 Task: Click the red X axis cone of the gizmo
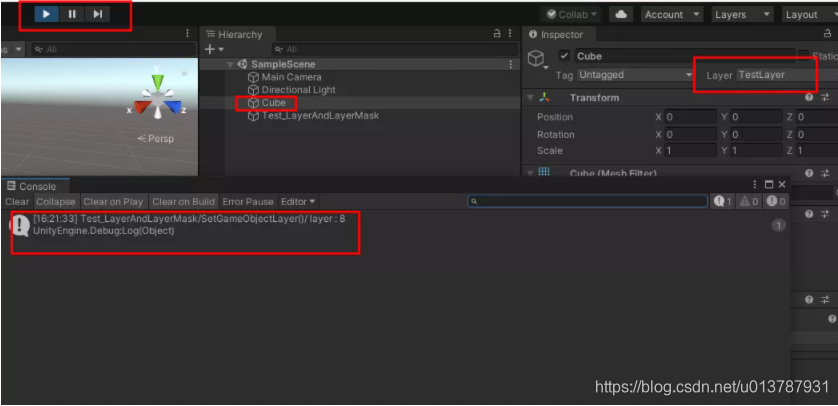pyautogui.click(x=142, y=107)
